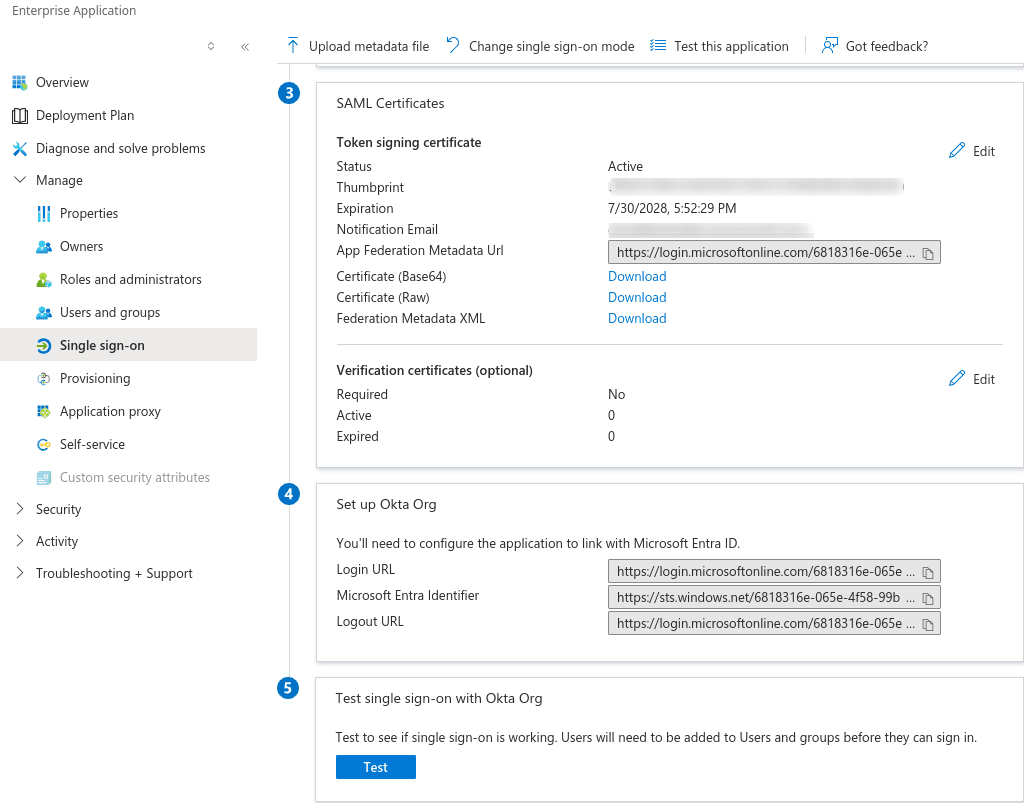Expand the Activity section

click(20, 541)
